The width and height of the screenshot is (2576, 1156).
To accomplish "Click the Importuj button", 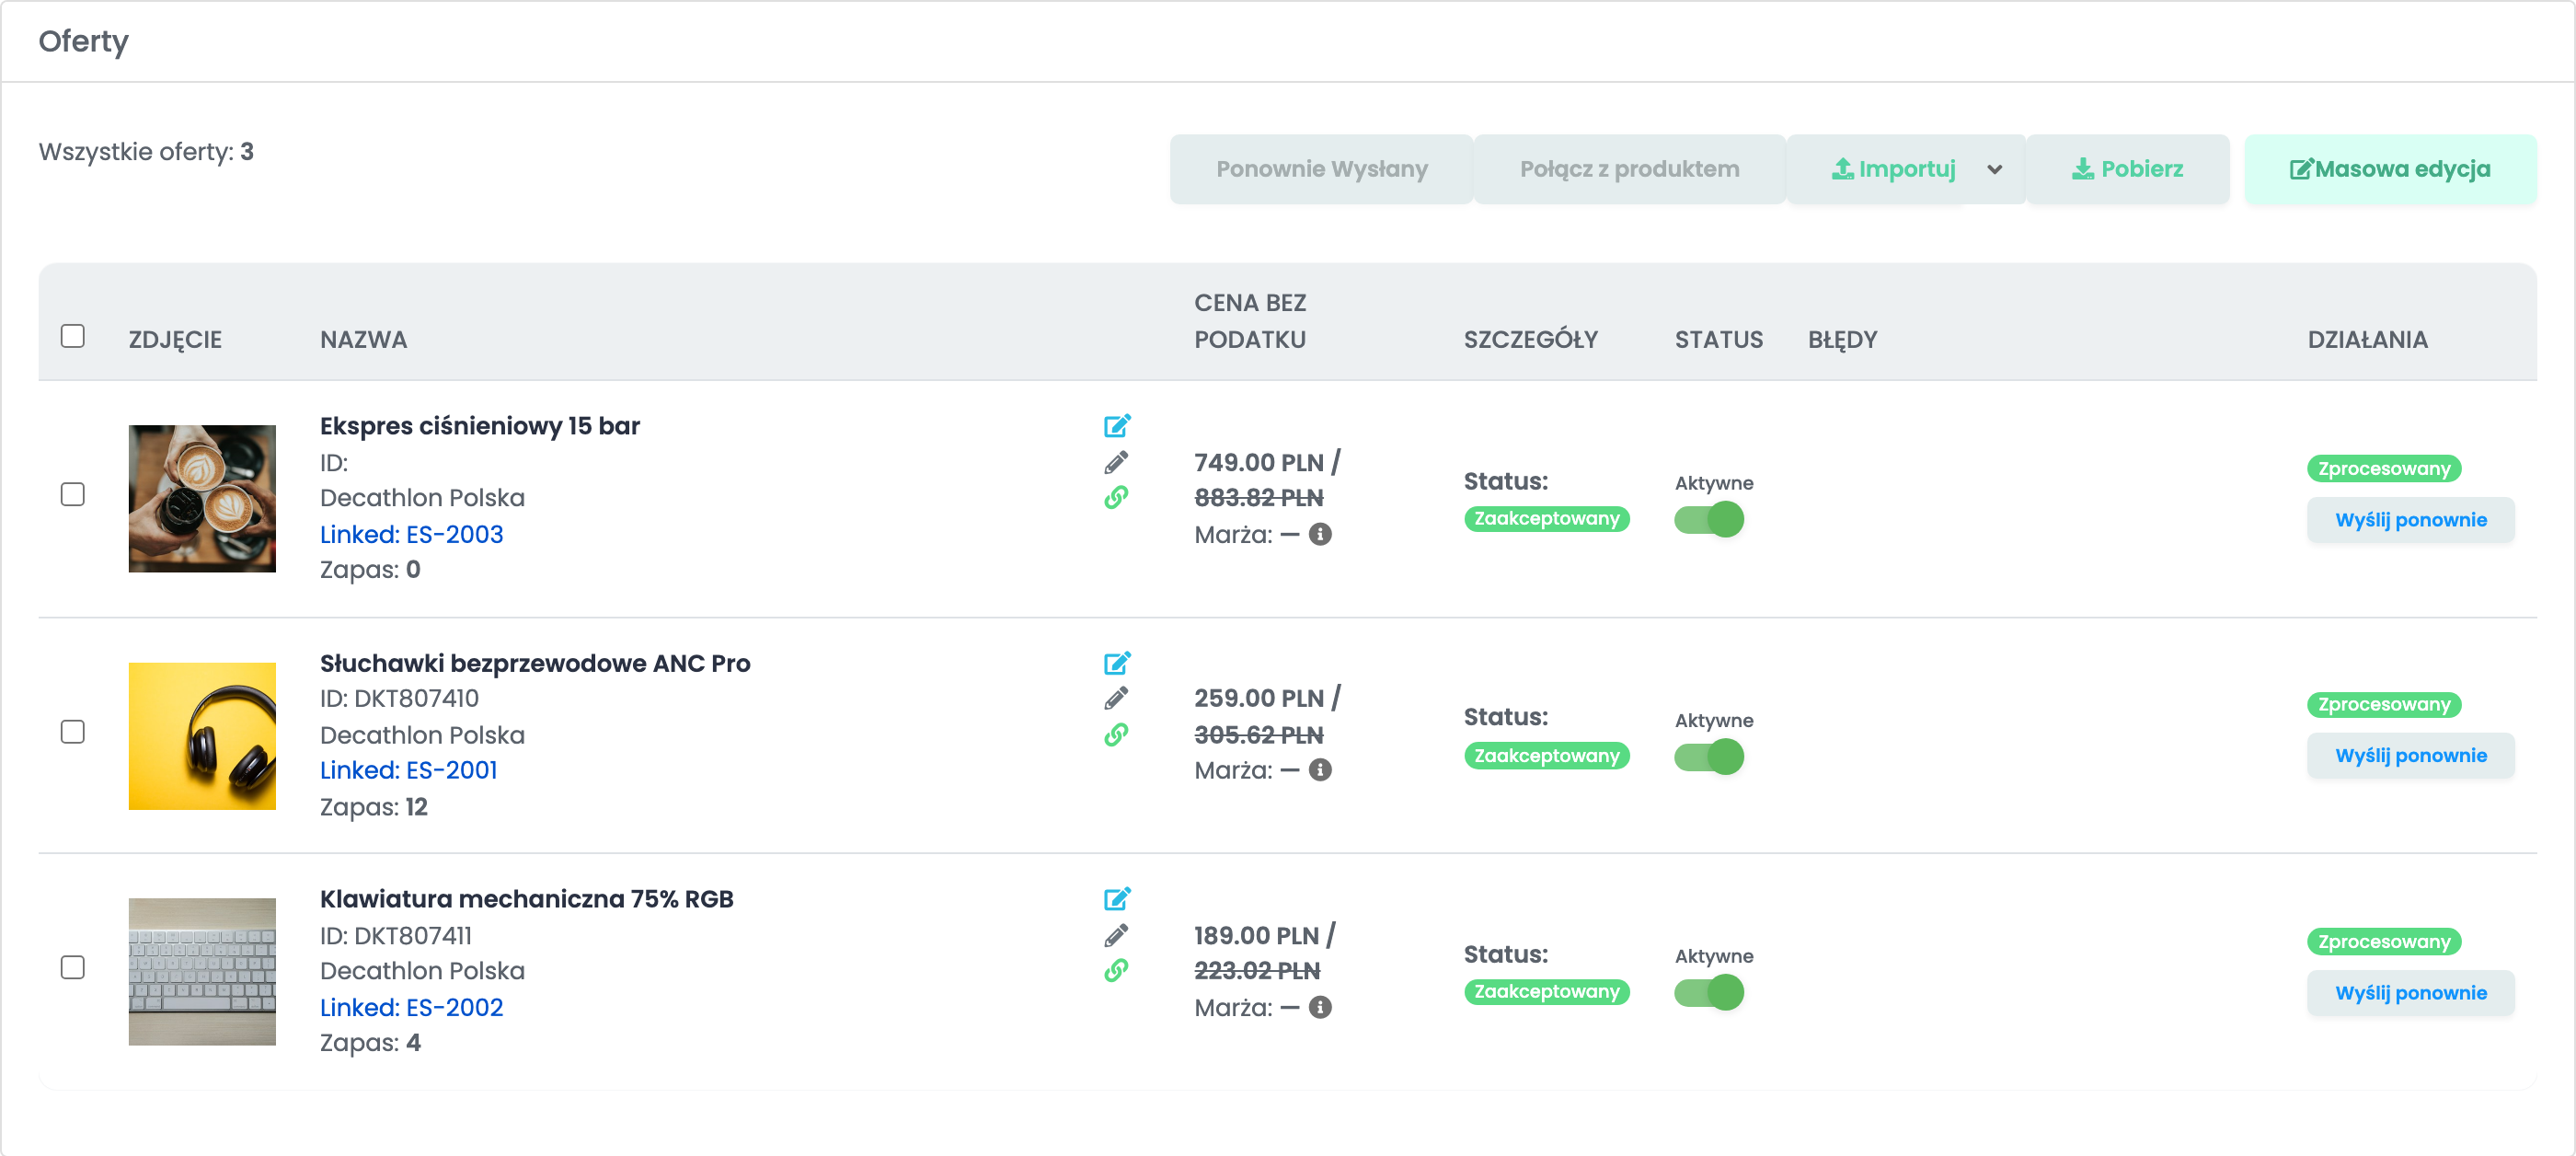I will tap(1892, 170).
